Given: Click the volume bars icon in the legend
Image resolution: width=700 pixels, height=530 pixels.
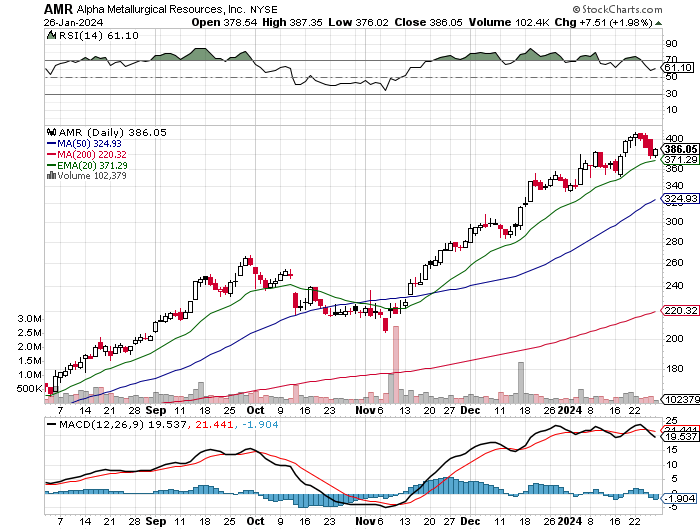Looking at the screenshot, I should pos(51,176).
